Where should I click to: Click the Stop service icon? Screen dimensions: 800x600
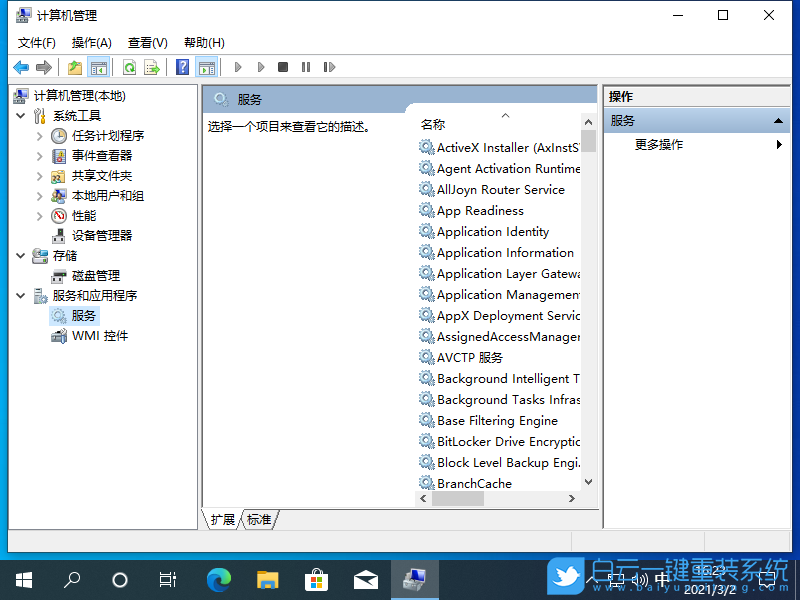click(282, 67)
